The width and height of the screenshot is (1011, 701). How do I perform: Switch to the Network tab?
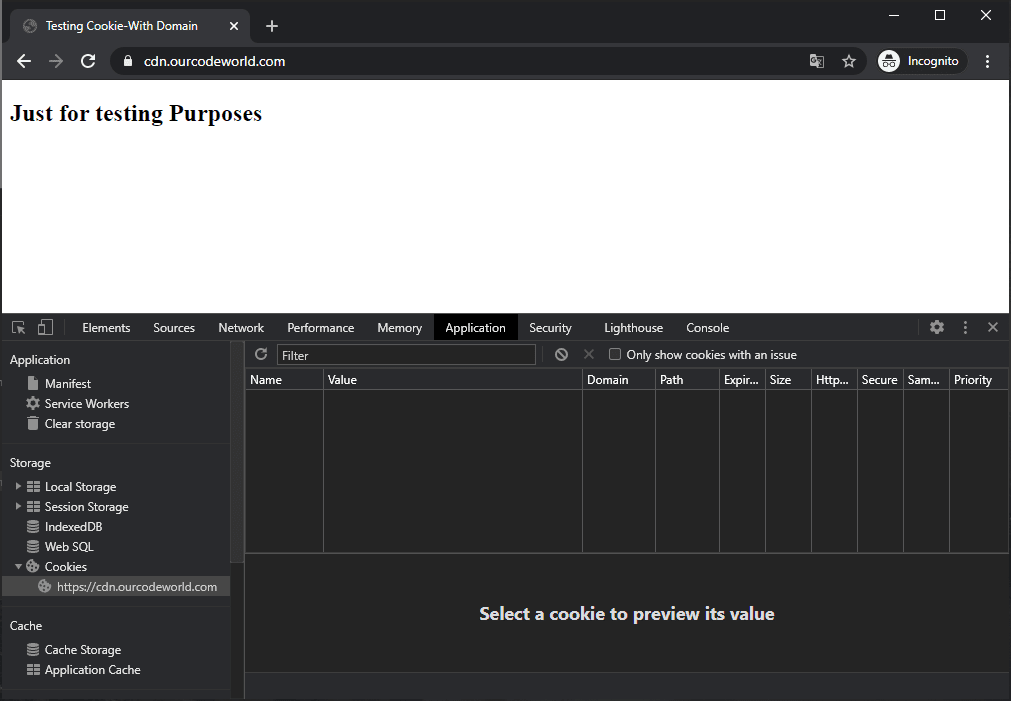[x=241, y=327]
